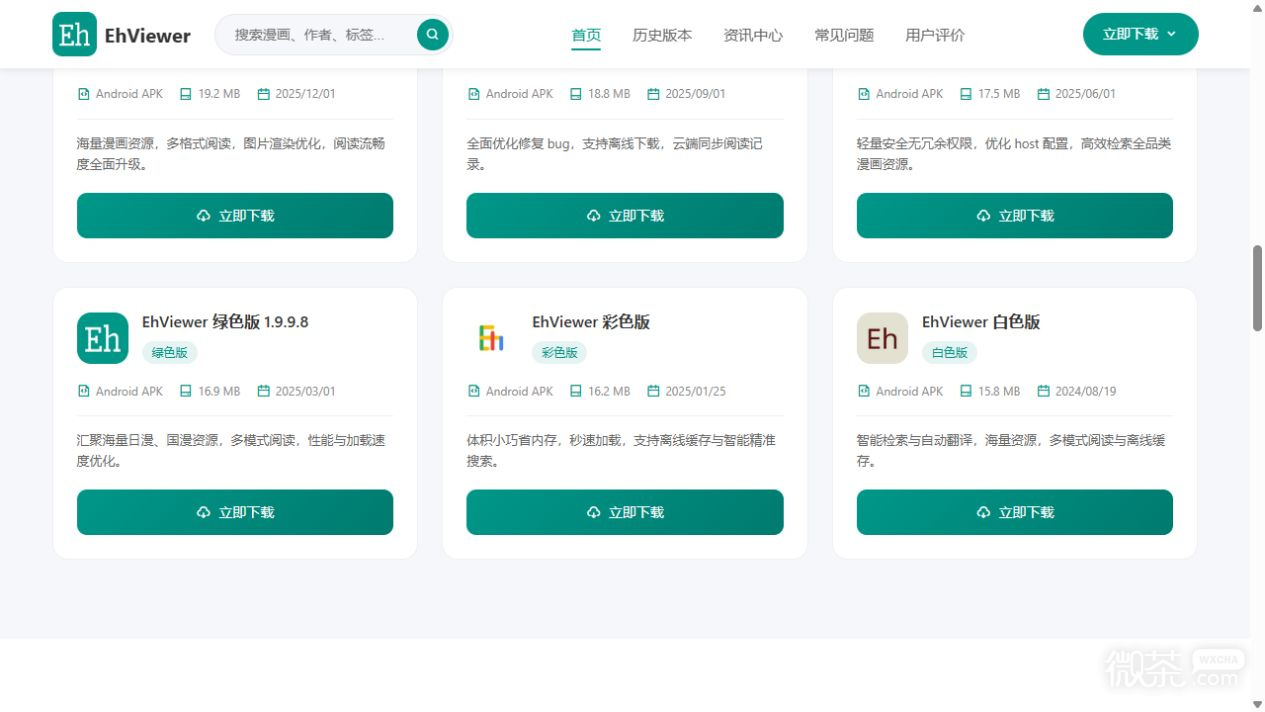Expand the header 立即下载 dropdown button
This screenshot has height=712, width=1265.
1140,34
